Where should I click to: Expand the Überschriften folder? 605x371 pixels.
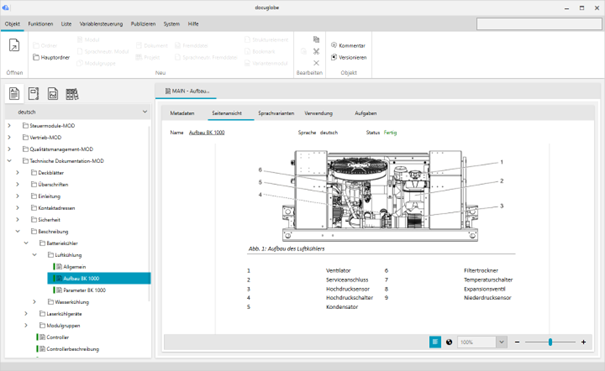point(18,184)
